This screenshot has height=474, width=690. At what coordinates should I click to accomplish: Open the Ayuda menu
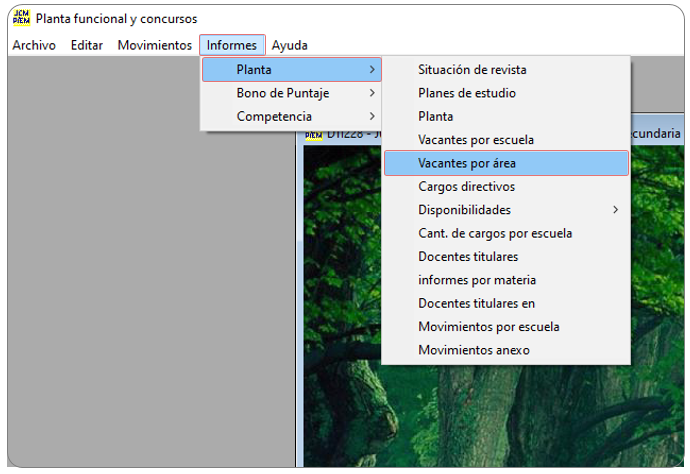290,45
